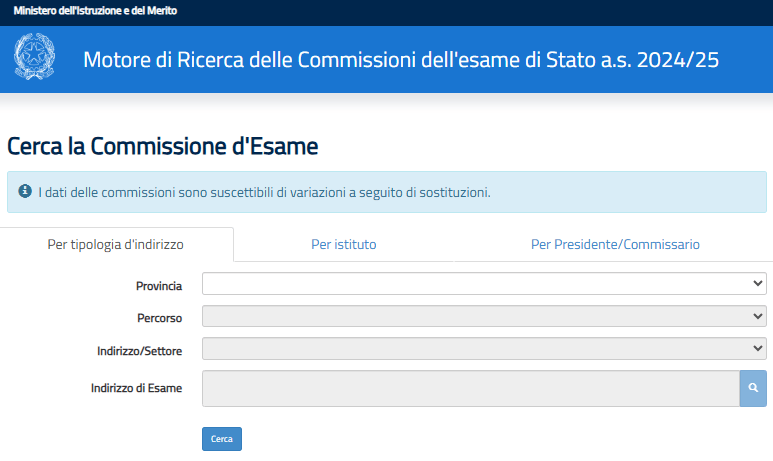773x461 pixels.
Task: Click the Cerca la Commissione d'Esame heading
Action: (163, 146)
